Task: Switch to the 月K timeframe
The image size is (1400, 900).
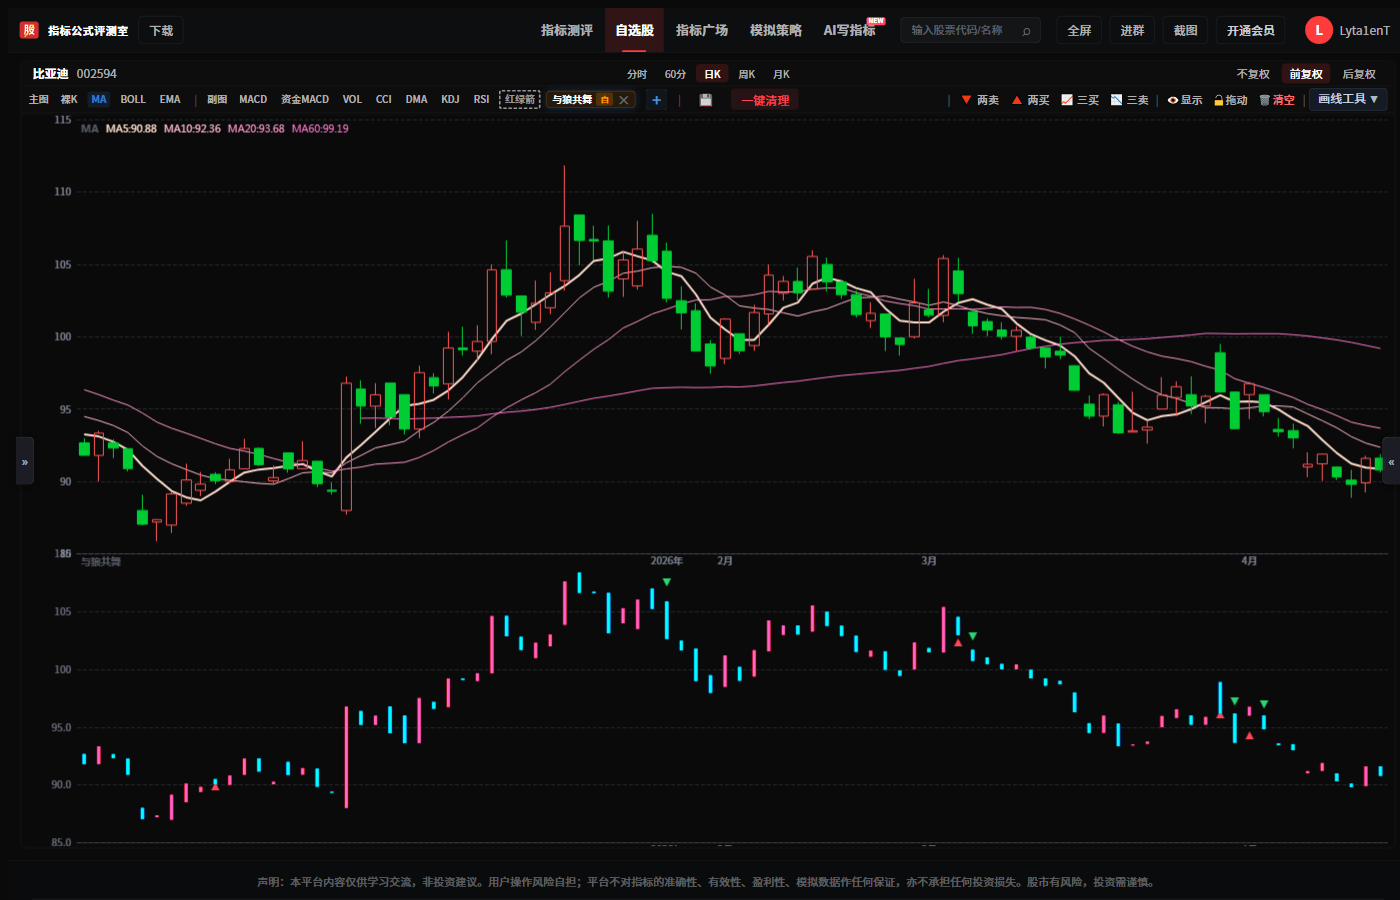Action: coord(782,74)
